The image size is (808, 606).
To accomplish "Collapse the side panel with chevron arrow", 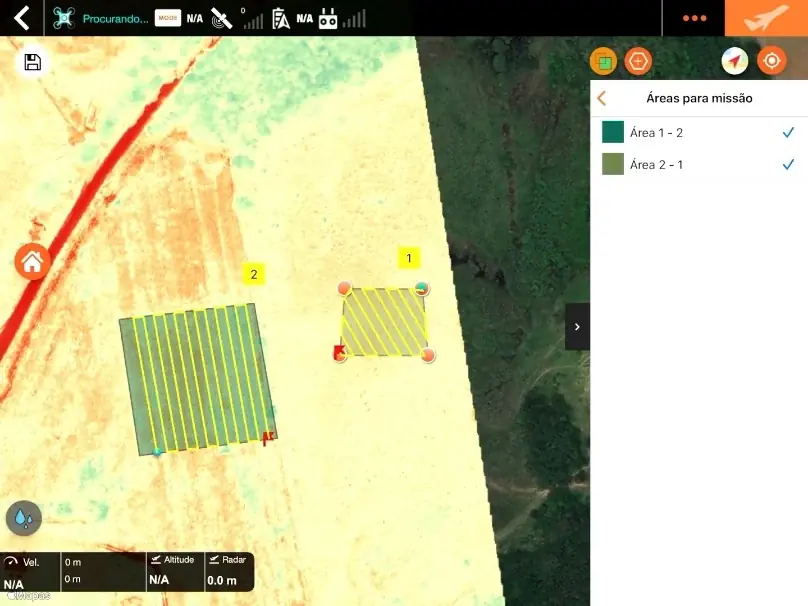I will (x=578, y=327).
